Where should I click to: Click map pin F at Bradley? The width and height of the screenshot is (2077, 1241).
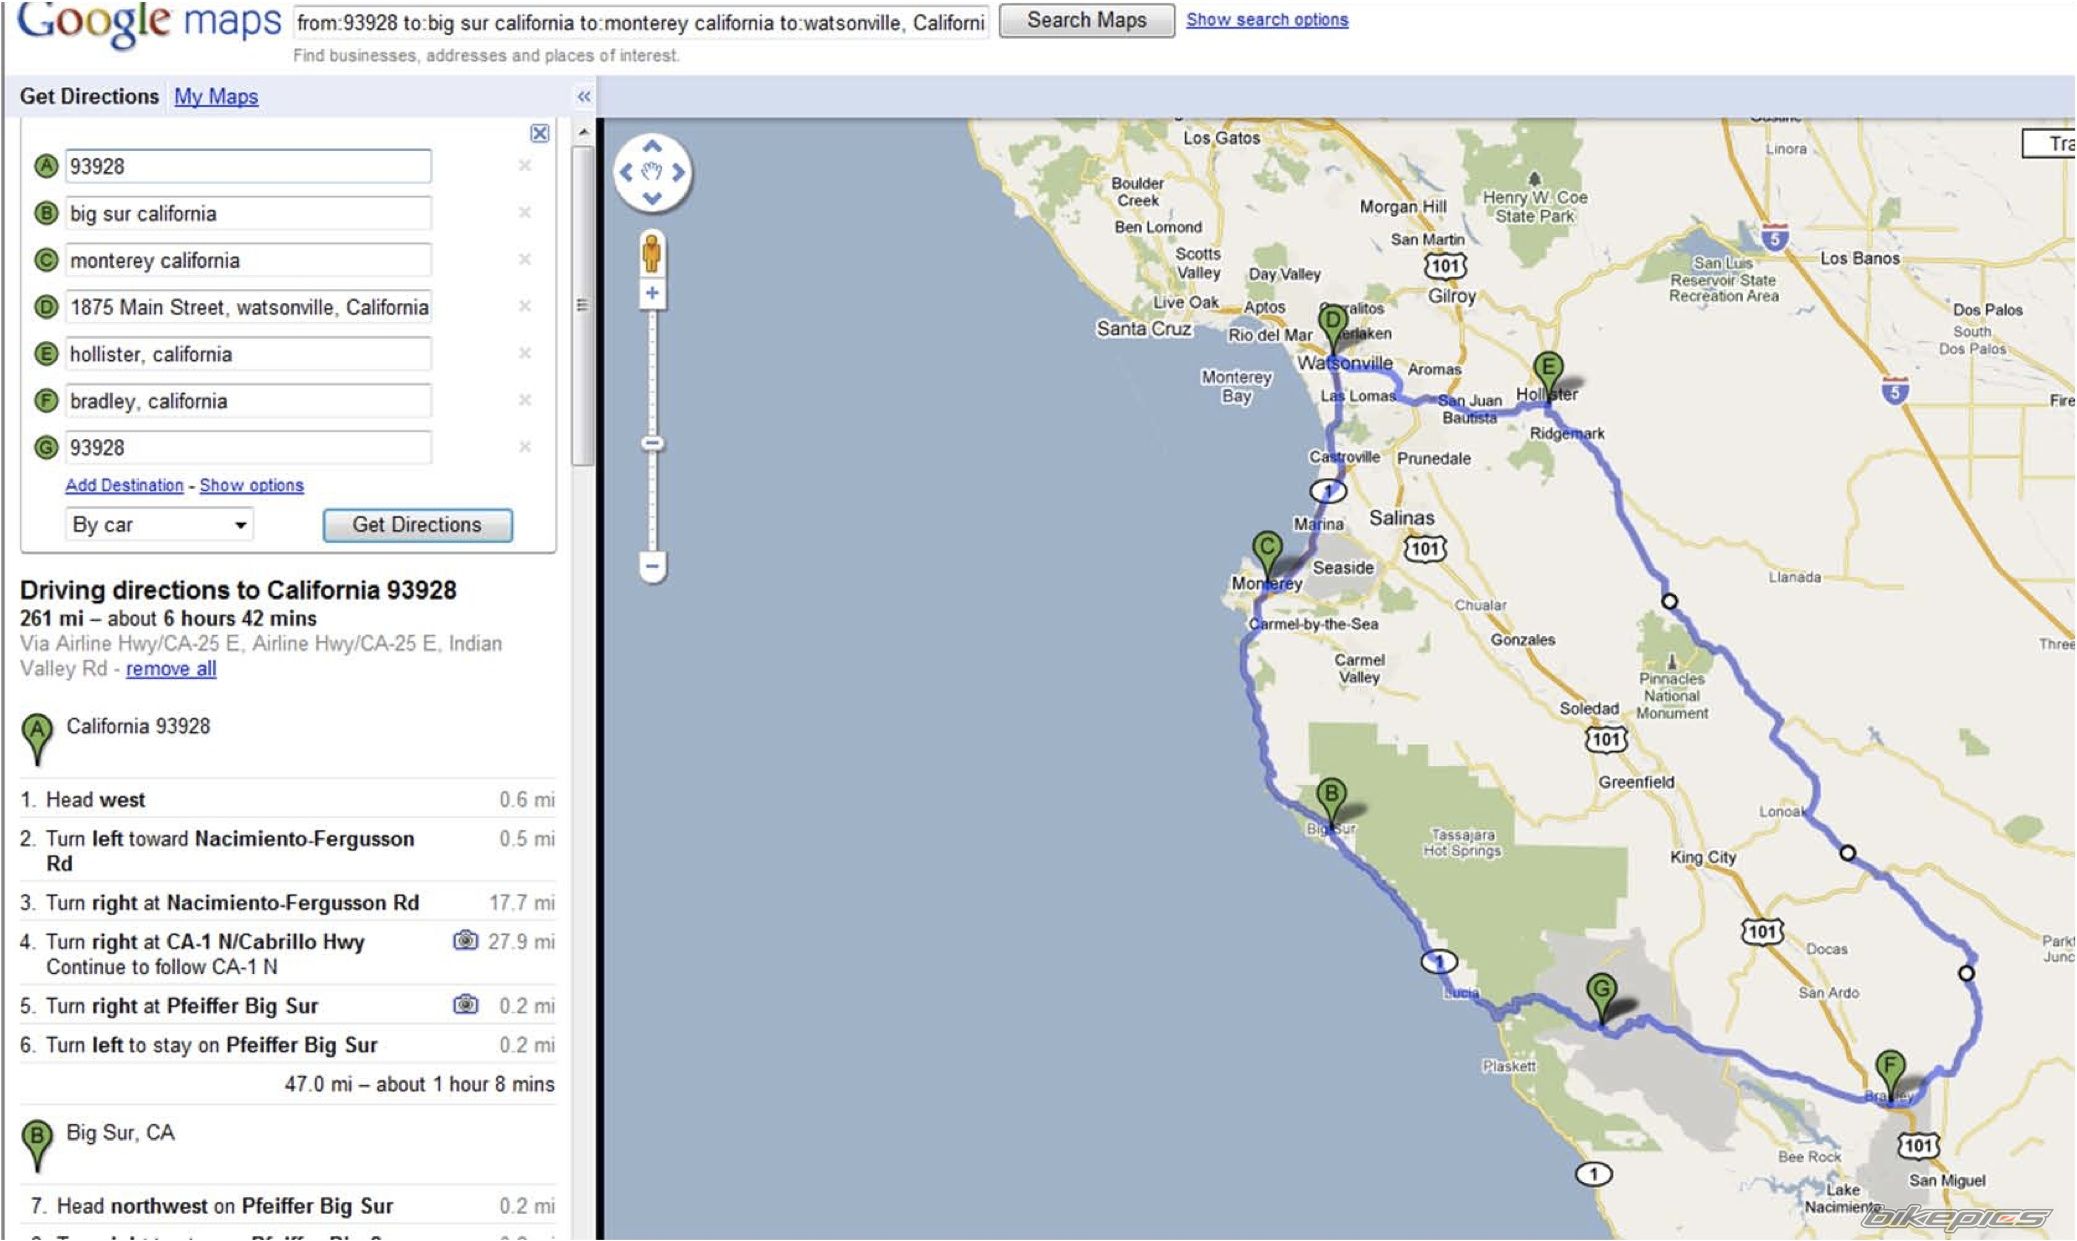[x=1889, y=1075]
